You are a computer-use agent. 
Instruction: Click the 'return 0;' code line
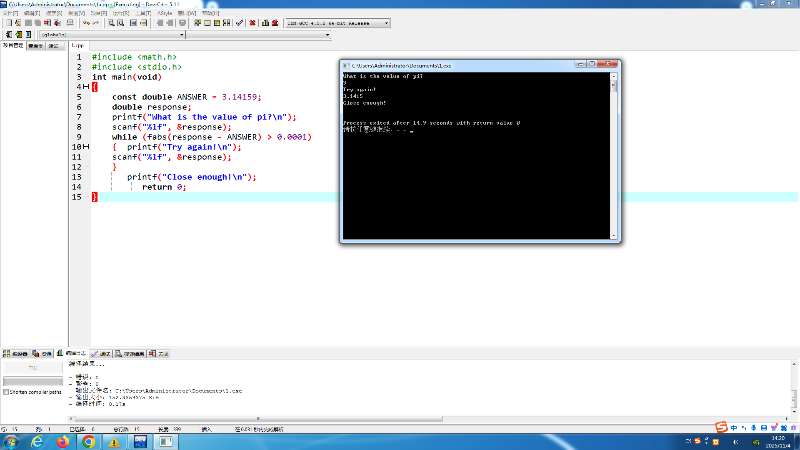164,187
